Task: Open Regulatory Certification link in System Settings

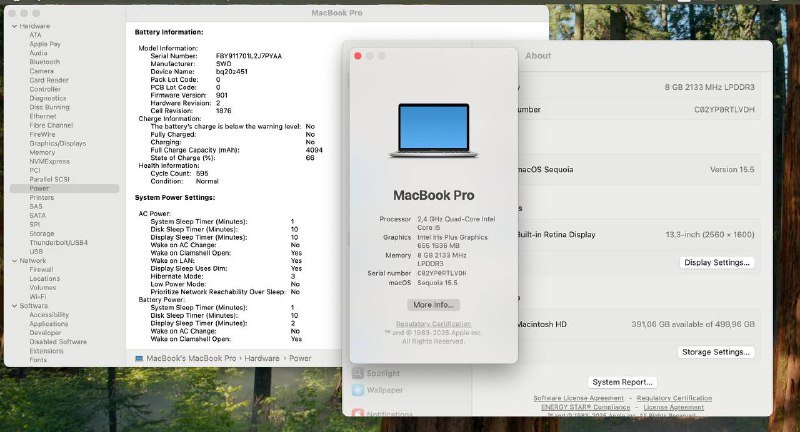Action: click(674, 398)
